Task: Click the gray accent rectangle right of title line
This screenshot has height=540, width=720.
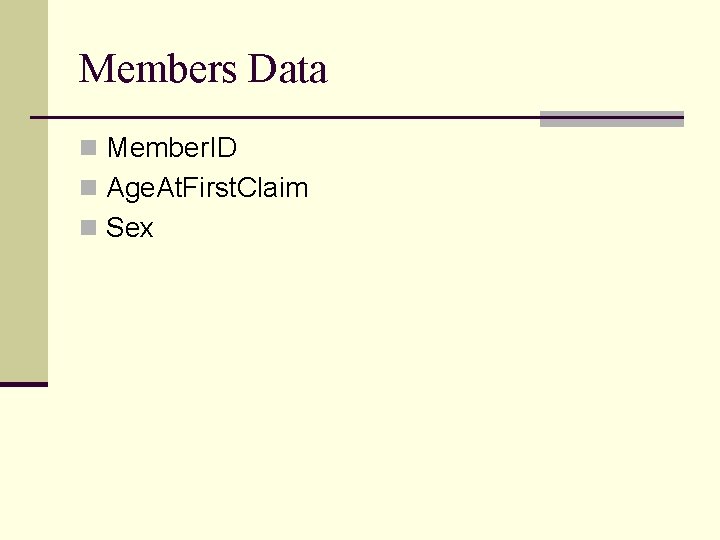Action: [611, 119]
